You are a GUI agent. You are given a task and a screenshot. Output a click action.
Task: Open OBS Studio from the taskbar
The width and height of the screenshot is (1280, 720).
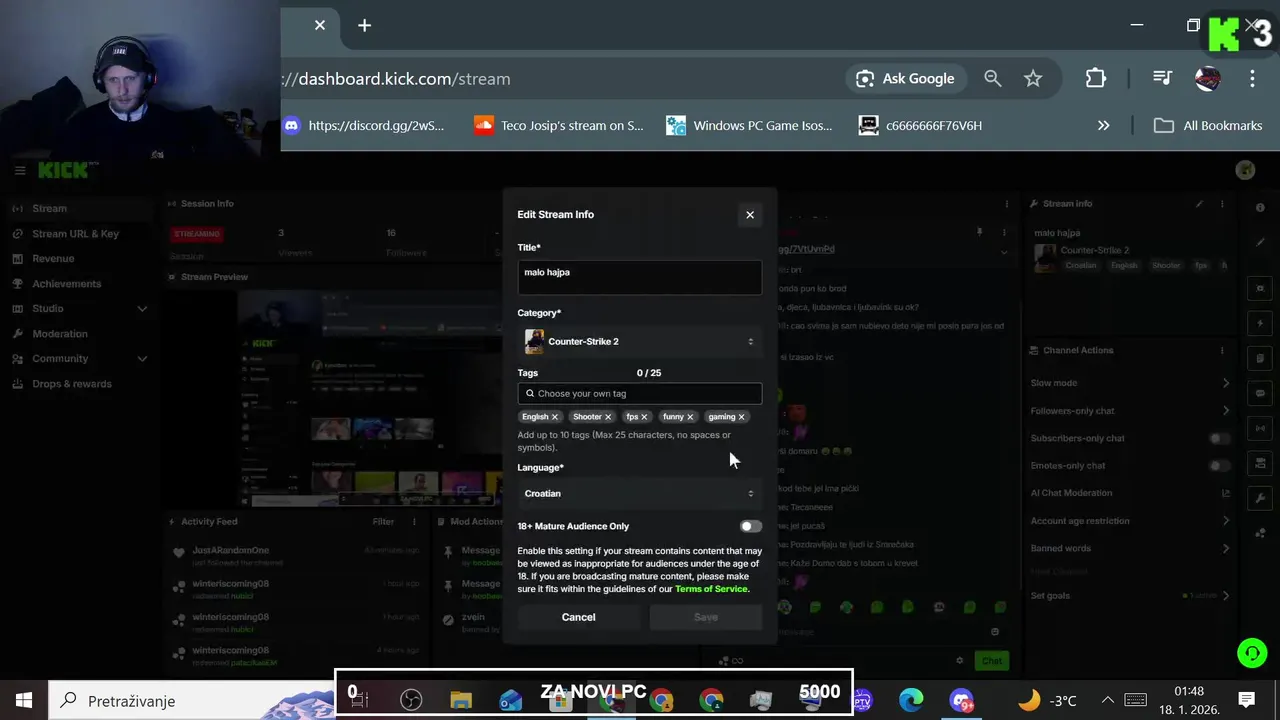[411, 700]
